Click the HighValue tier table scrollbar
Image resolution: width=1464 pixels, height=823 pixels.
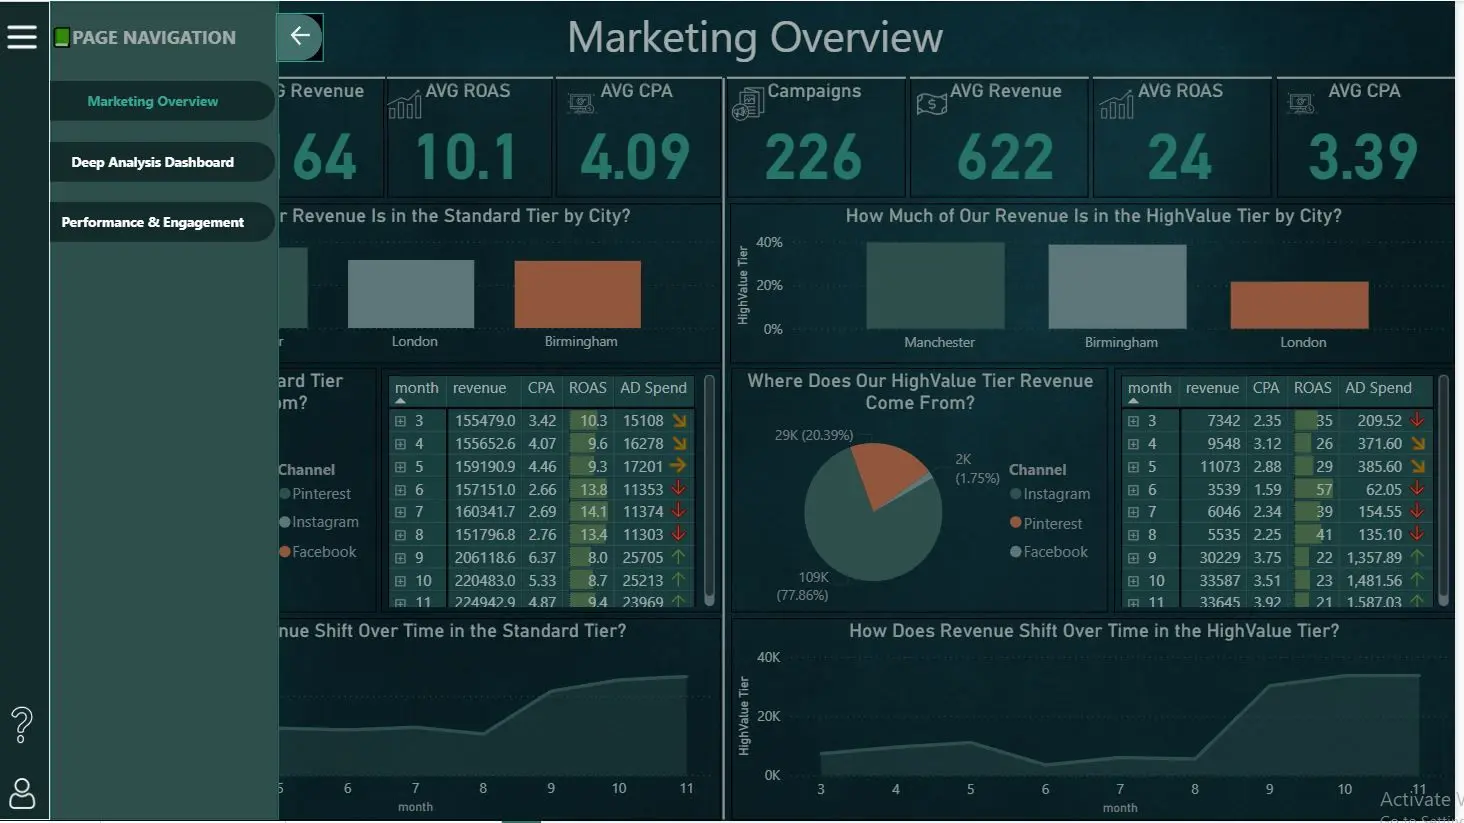(1443, 490)
